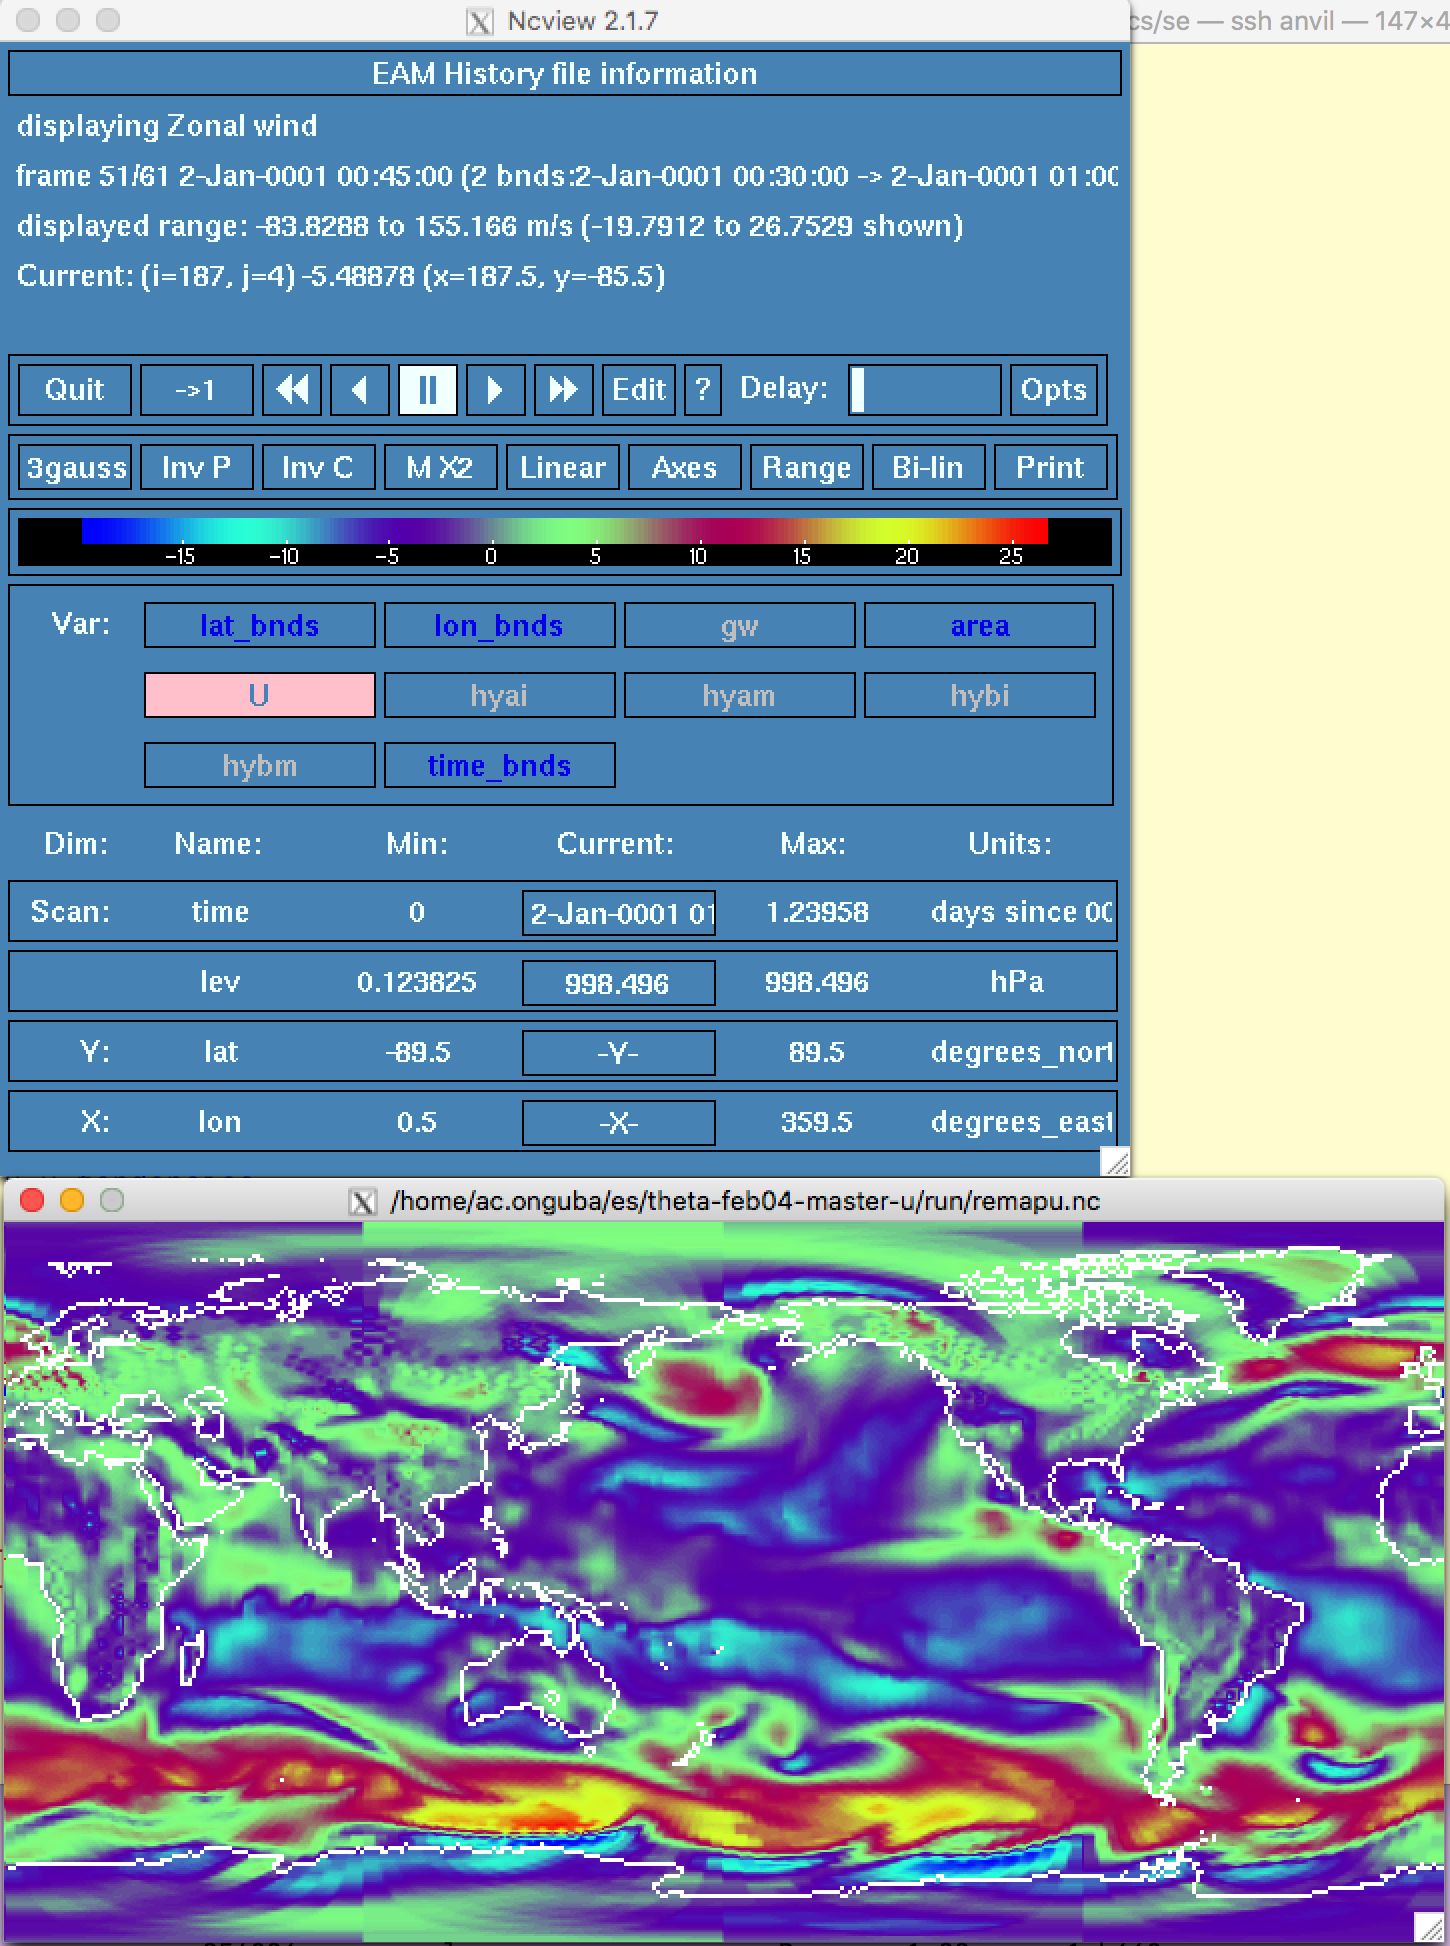Click the EAM History file information title
1450x1946 pixels.
565,73
